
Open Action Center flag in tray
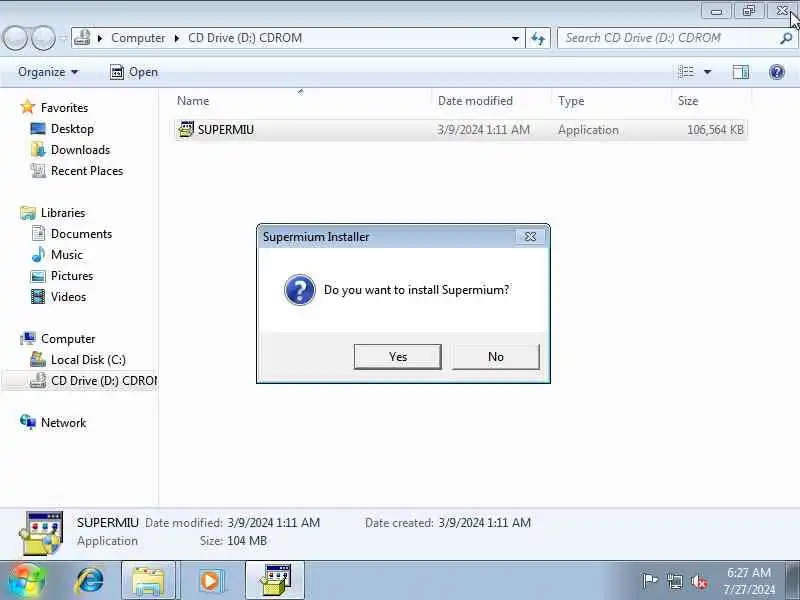point(649,581)
